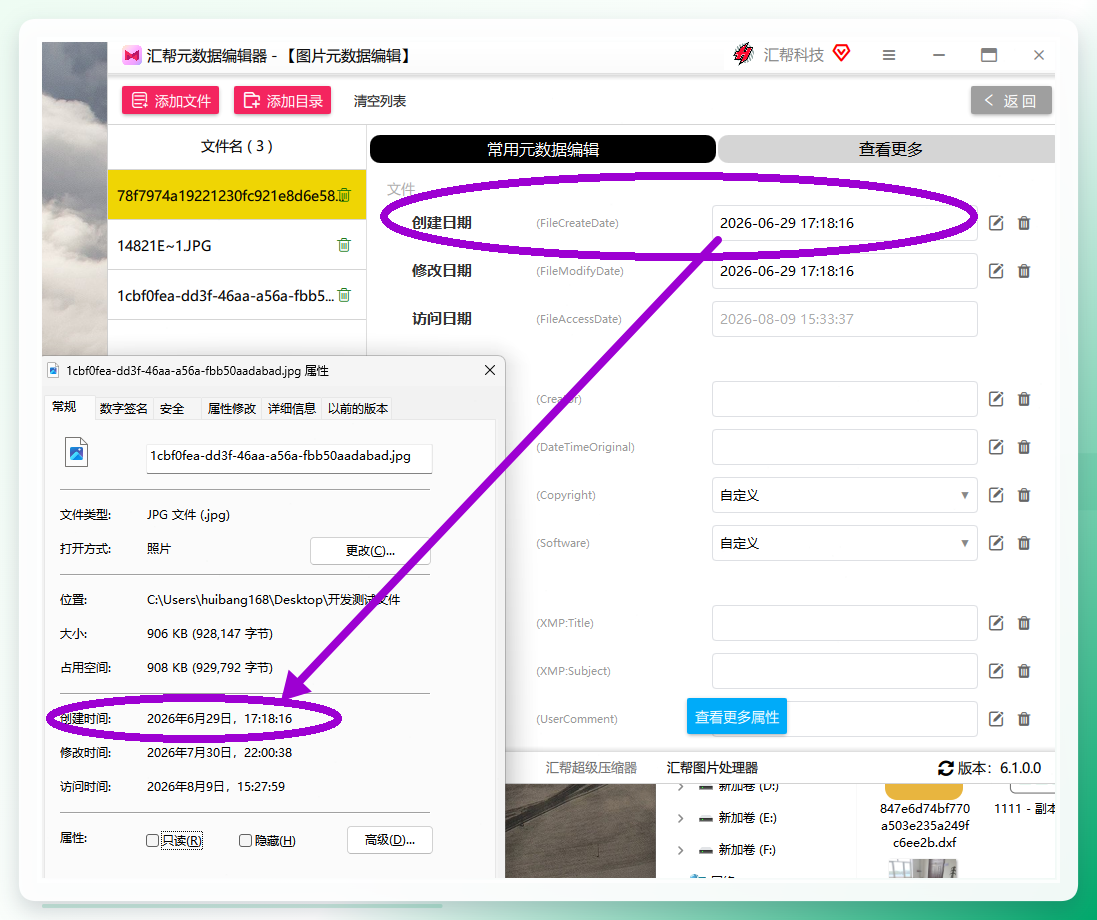Delete the FileModifyDate value with trash icon
The height and width of the screenshot is (920, 1097).
coord(1024,271)
